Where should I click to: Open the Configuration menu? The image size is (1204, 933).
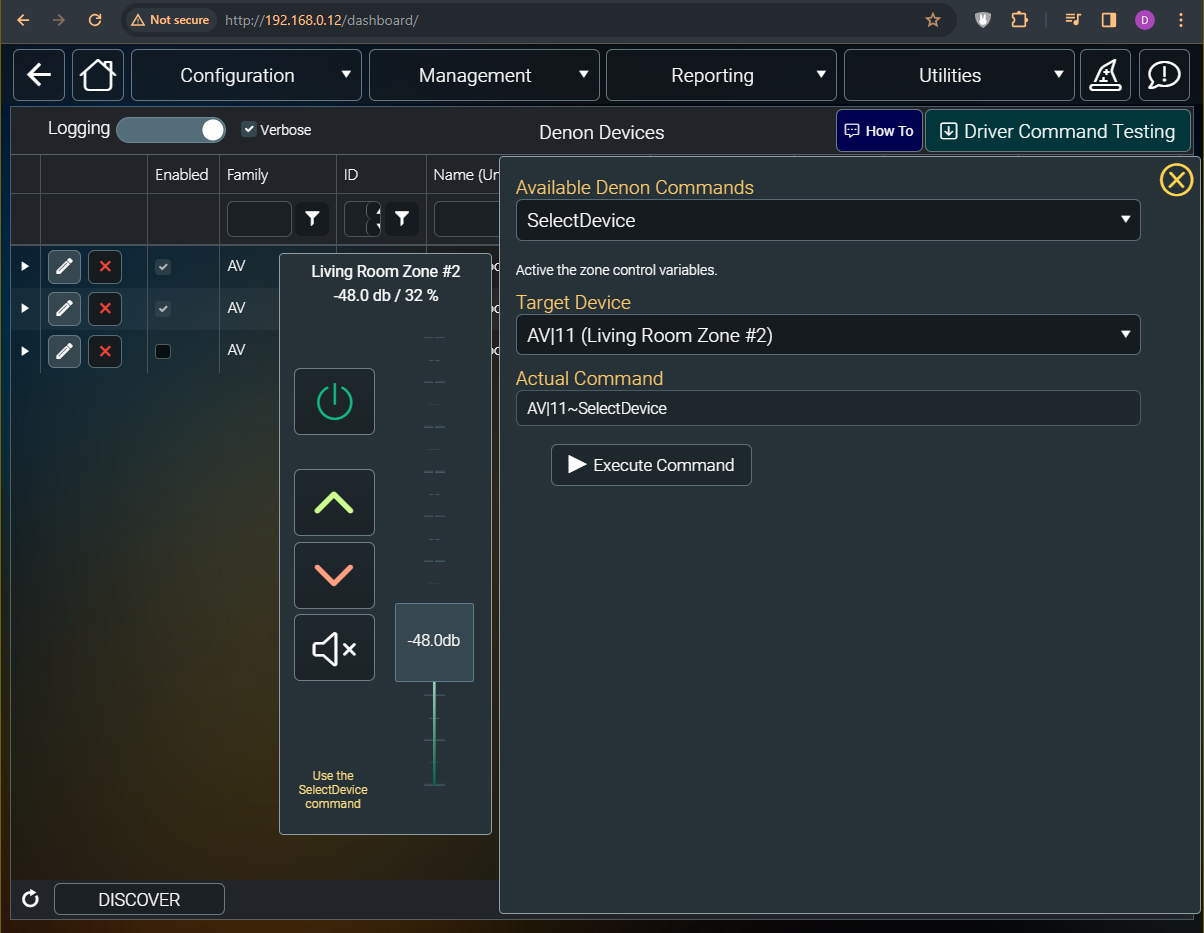pyautogui.click(x=246, y=75)
